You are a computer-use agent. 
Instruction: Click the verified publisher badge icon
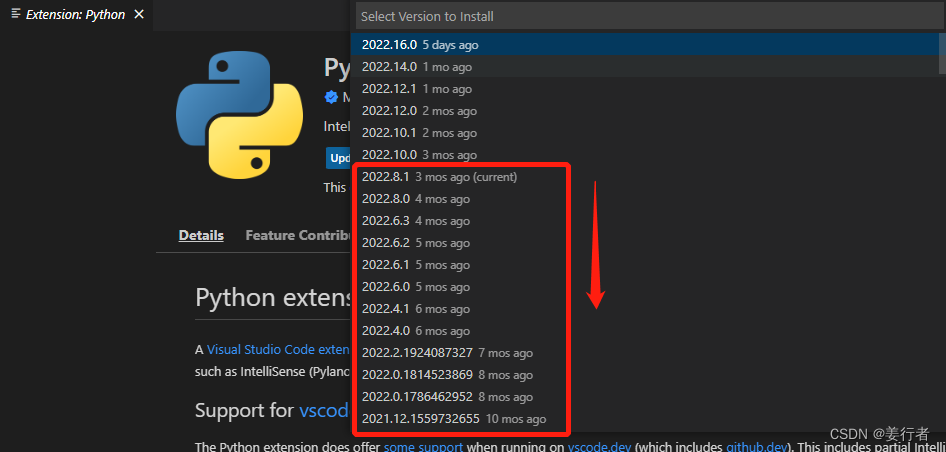[x=331, y=97]
